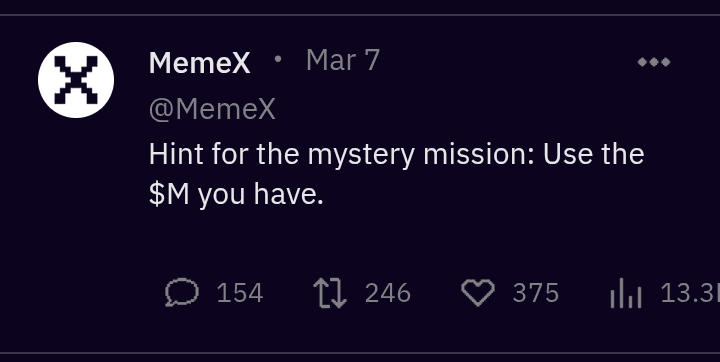Viewport: 720px width, 362px height.
Task: Open the view analytics bar chart icon
Action: point(625,293)
